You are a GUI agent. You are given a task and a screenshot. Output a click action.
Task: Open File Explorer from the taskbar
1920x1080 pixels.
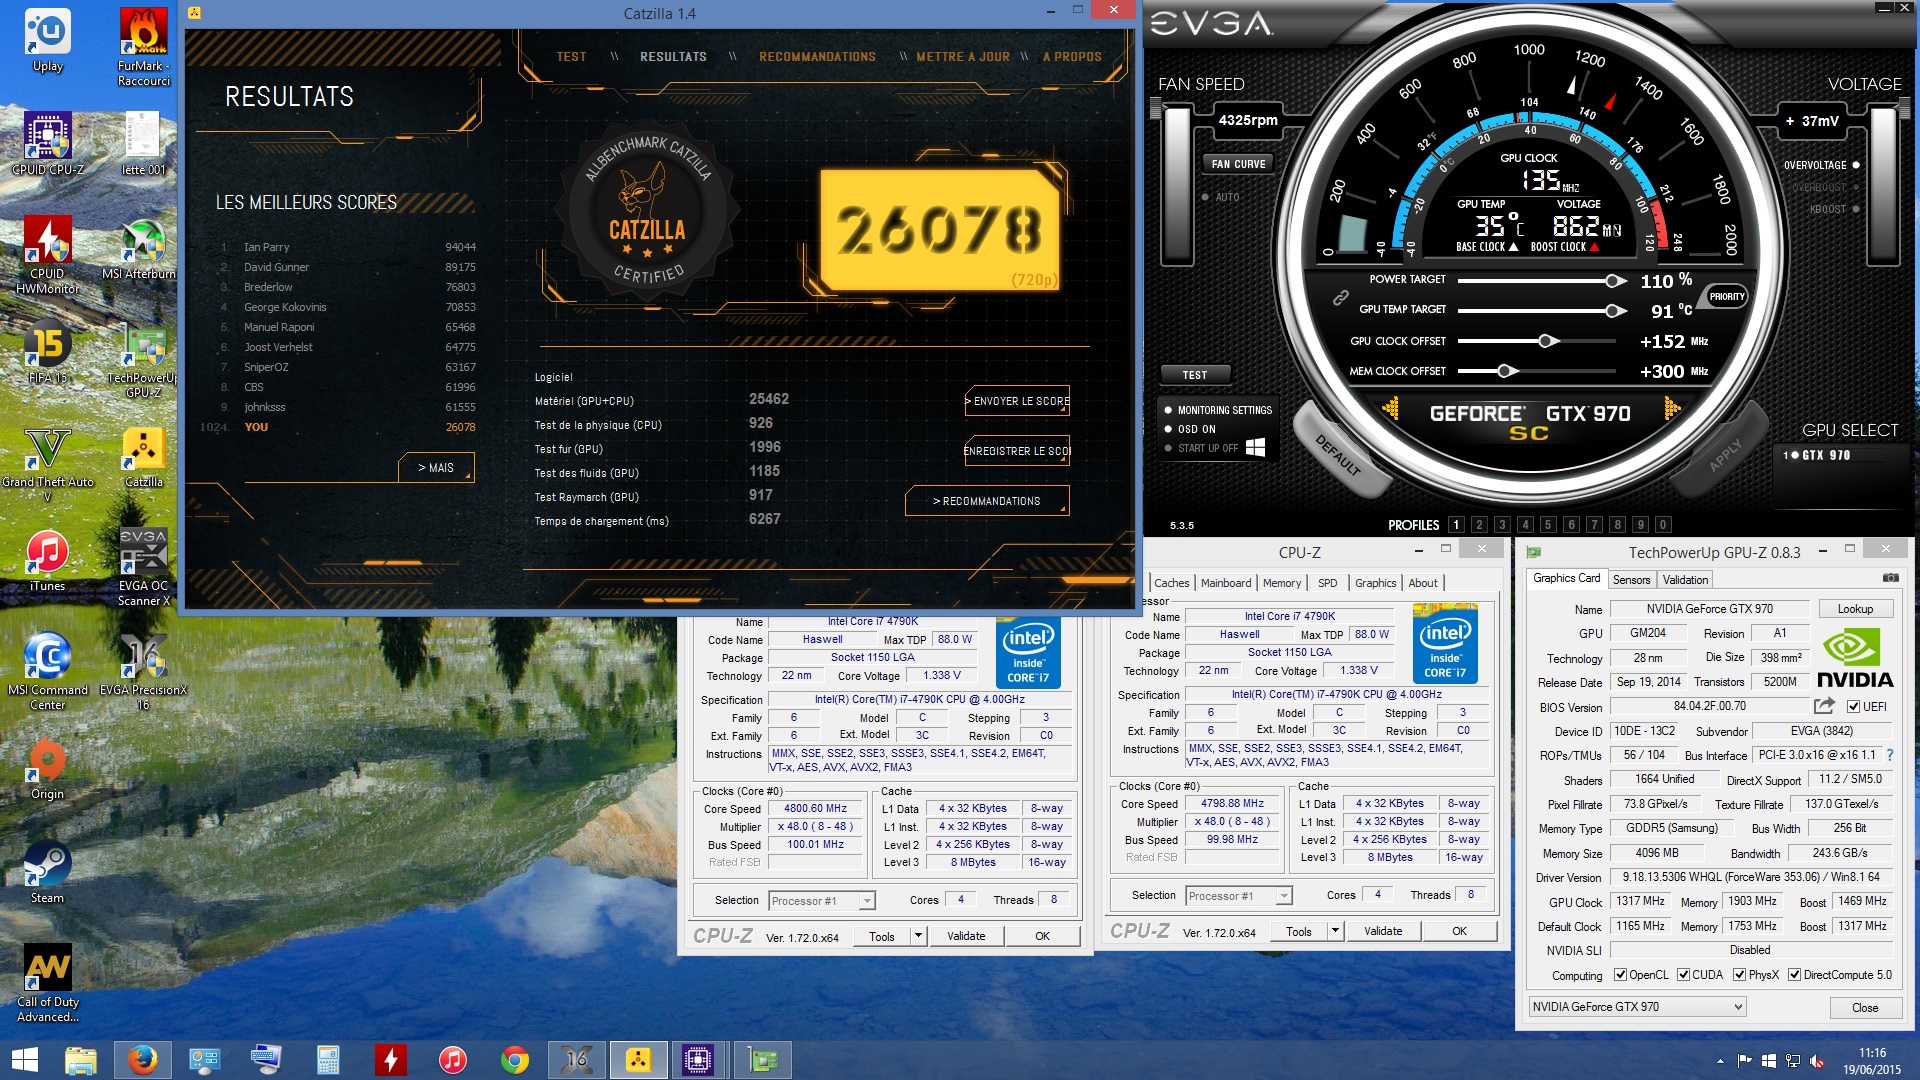(80, 1060)
